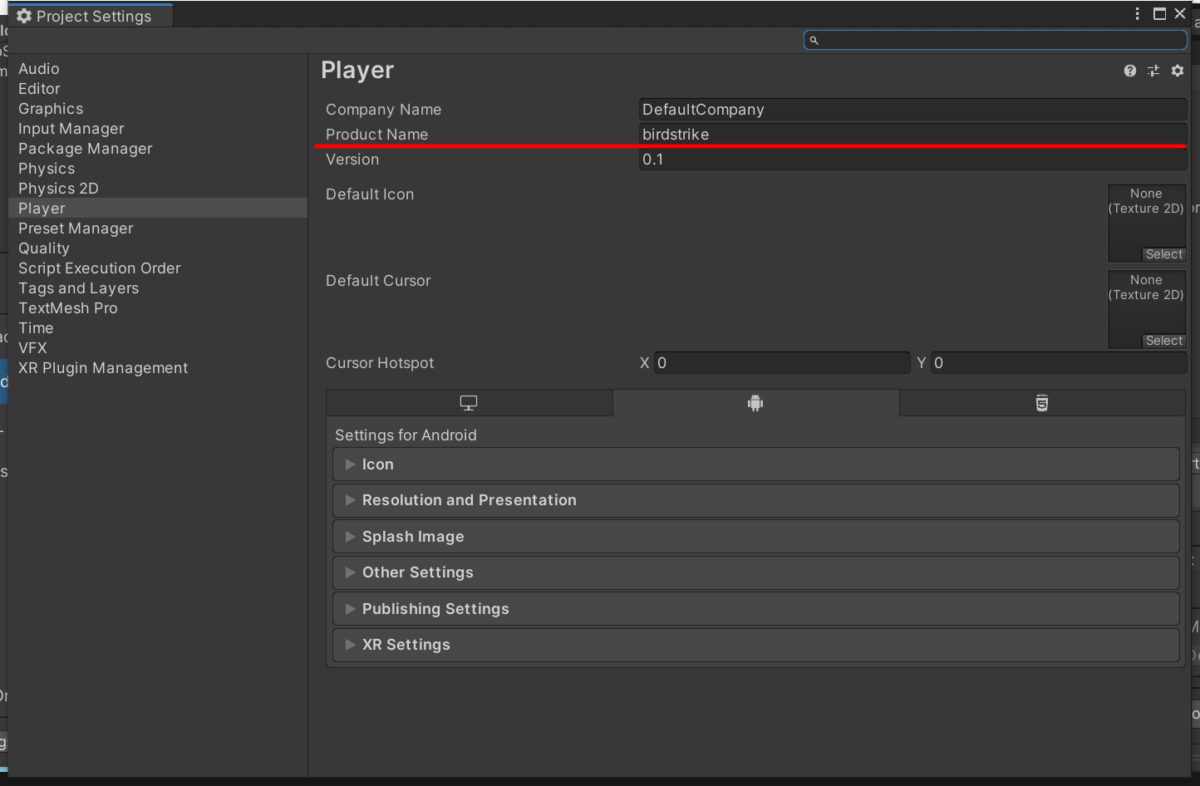The height and width of the screenshot is (786, 1200).
Task: Click the Company Name input field
Action: click(x=912, y=110)
